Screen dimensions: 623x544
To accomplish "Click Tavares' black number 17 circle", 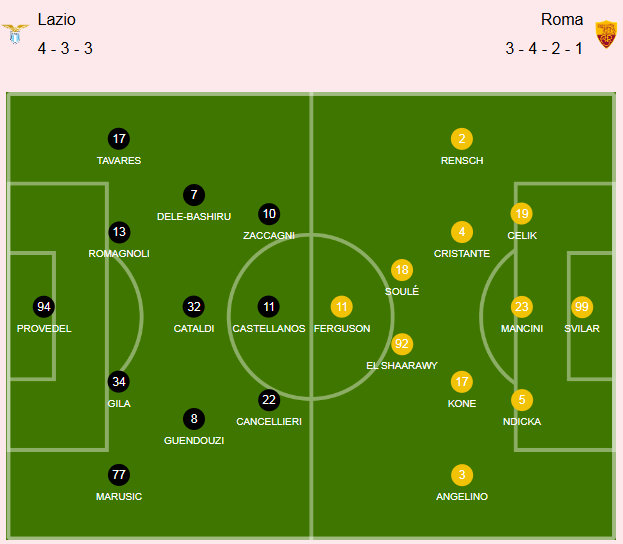I will (x=119, y=139).
